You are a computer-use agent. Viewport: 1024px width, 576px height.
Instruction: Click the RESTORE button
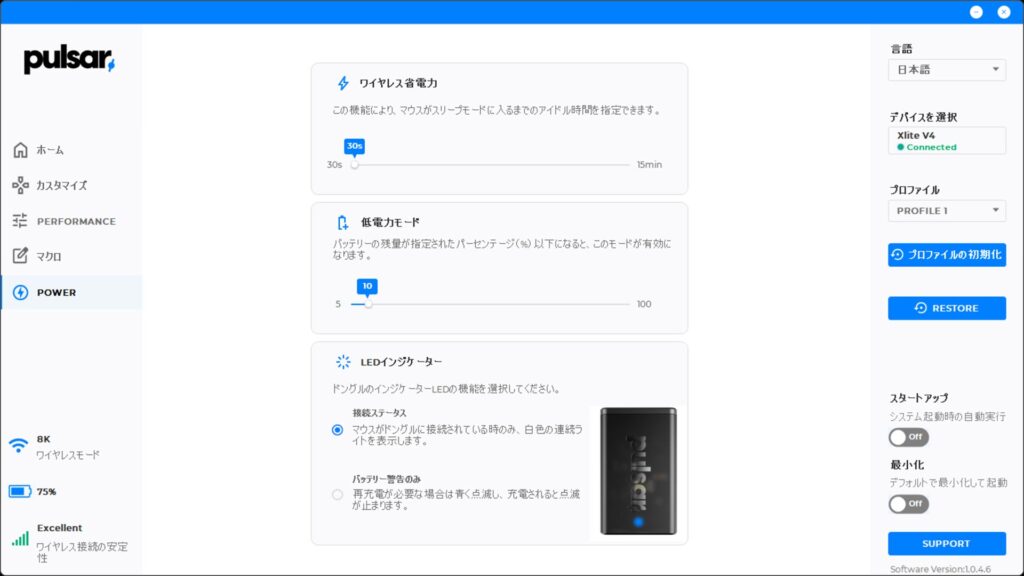point(946,308)
